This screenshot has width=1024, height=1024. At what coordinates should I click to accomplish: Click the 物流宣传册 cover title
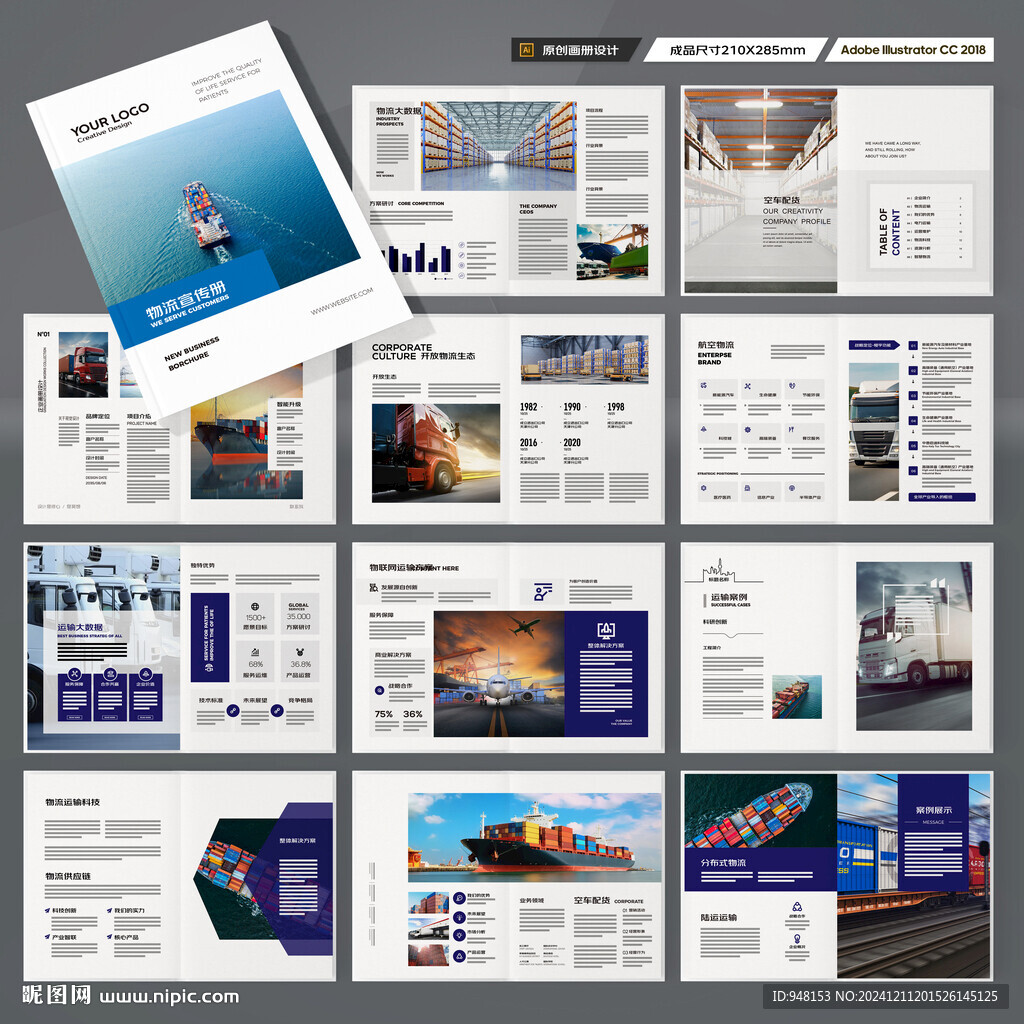[x=186, y=300]
